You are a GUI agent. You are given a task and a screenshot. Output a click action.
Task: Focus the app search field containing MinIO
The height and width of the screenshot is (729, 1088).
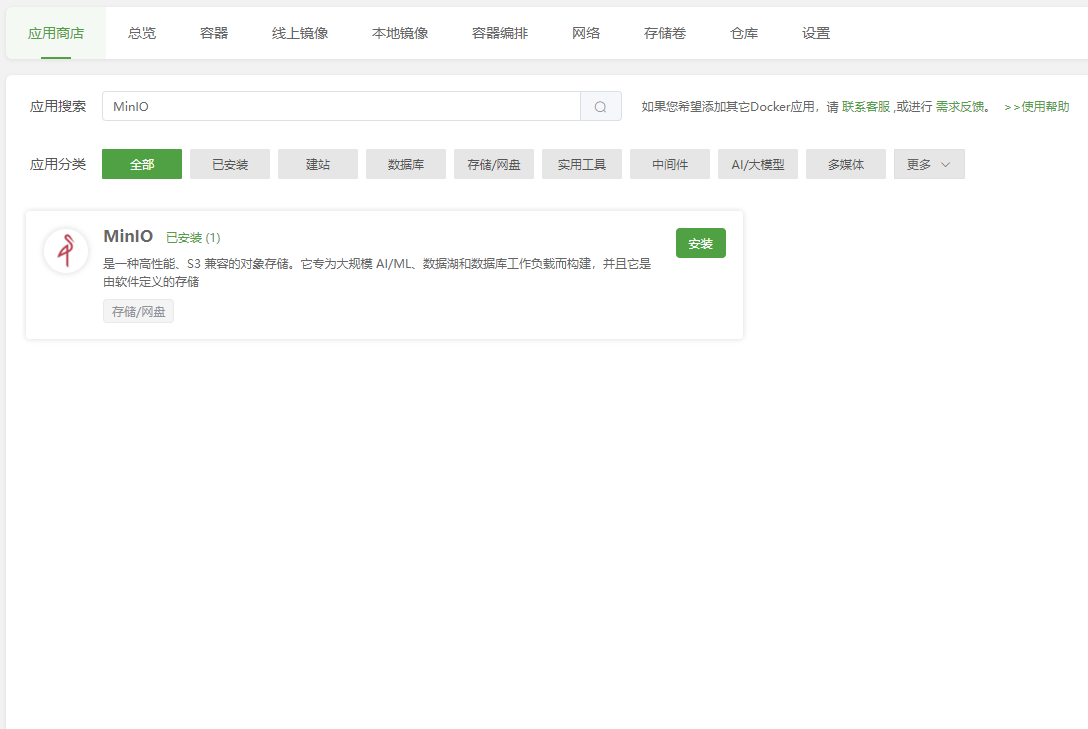[341, 107]
